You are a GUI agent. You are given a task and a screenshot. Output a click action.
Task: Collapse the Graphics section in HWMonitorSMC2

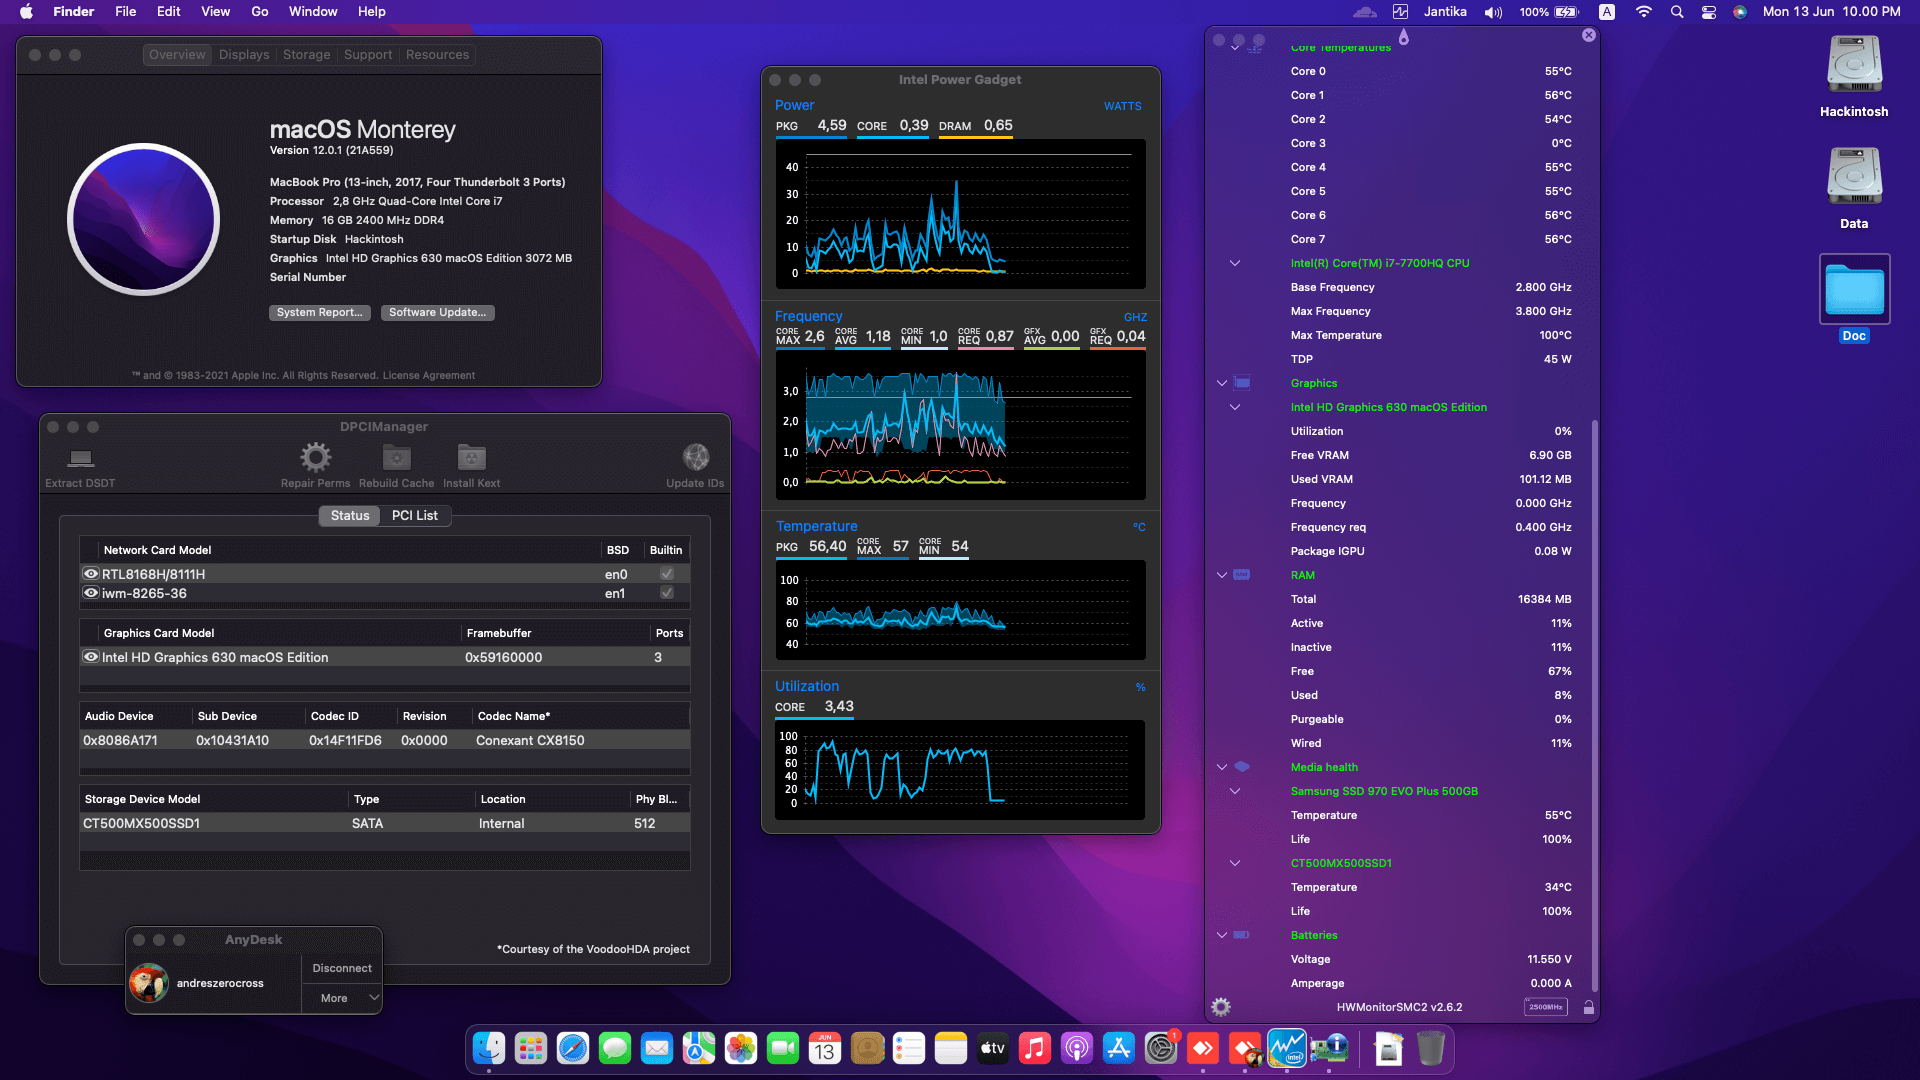pos(1221,383)
